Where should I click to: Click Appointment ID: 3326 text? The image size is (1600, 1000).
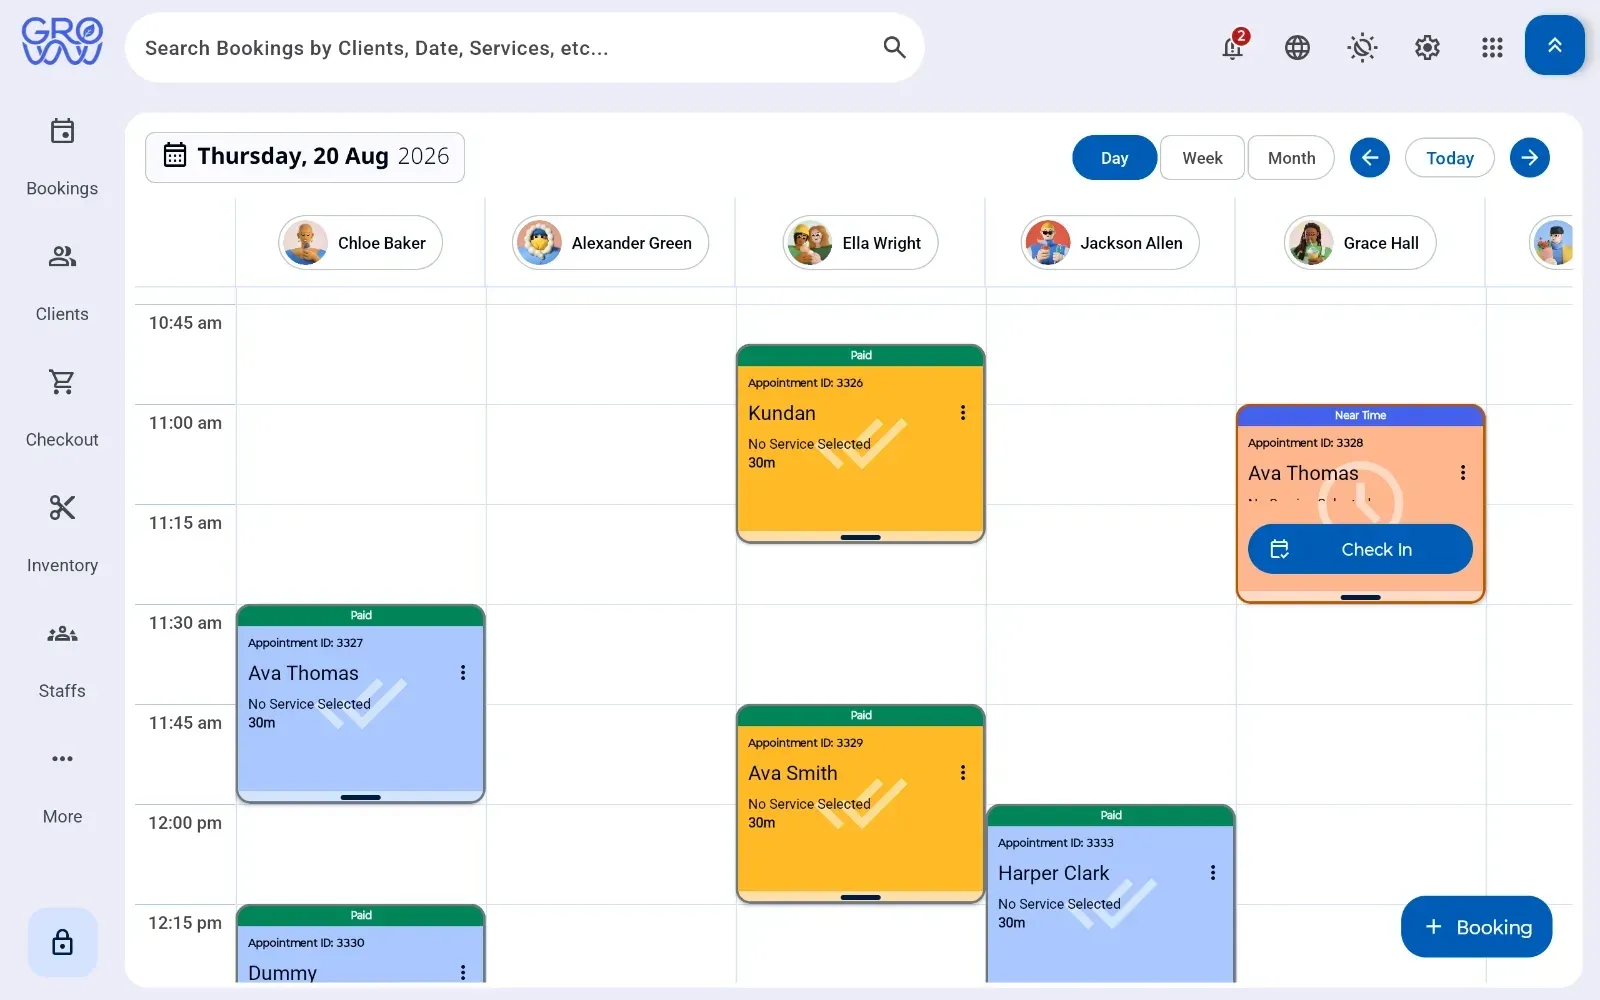click(x=805, y=383)
